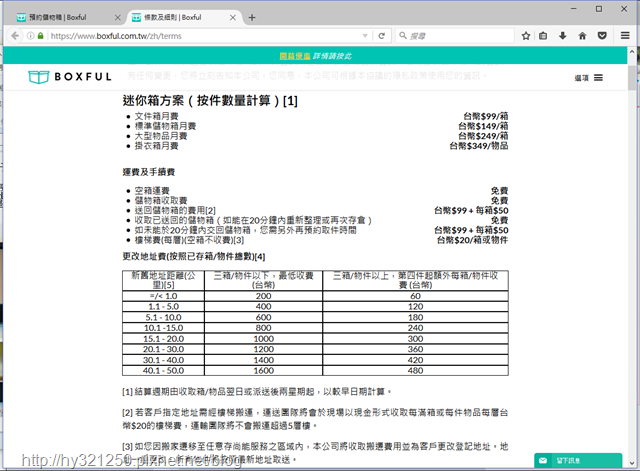Select the 台幣$20/箱或物件 price text

(473, 240)
